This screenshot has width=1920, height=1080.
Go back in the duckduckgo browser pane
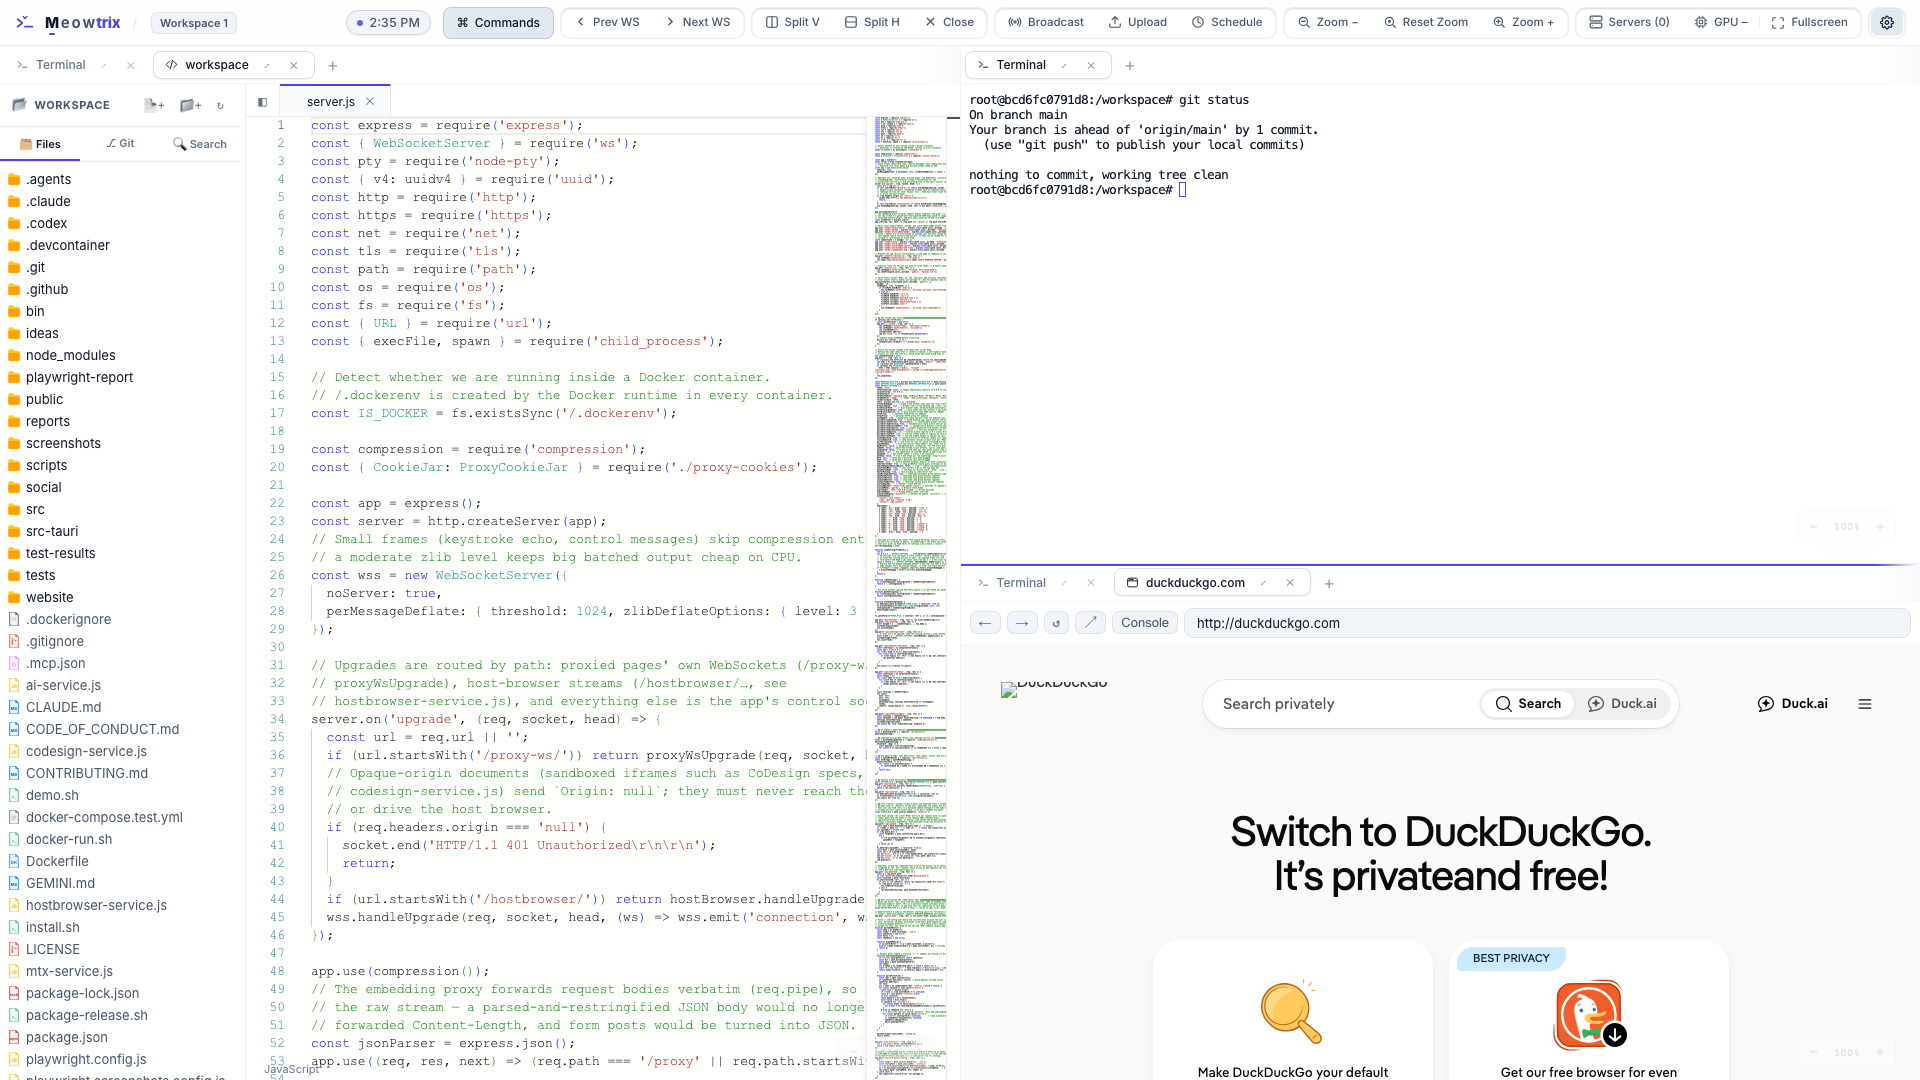(x=985, y=623)
